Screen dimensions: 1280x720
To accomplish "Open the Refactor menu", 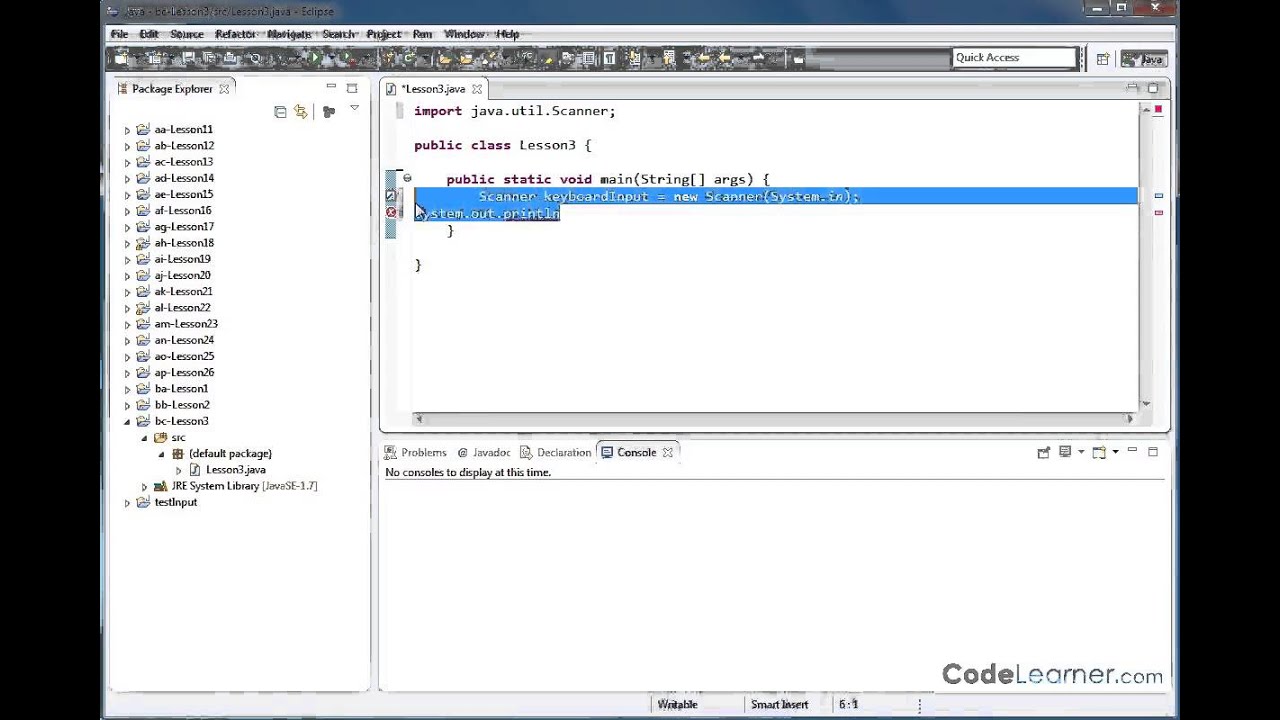I will coord(235,34).
